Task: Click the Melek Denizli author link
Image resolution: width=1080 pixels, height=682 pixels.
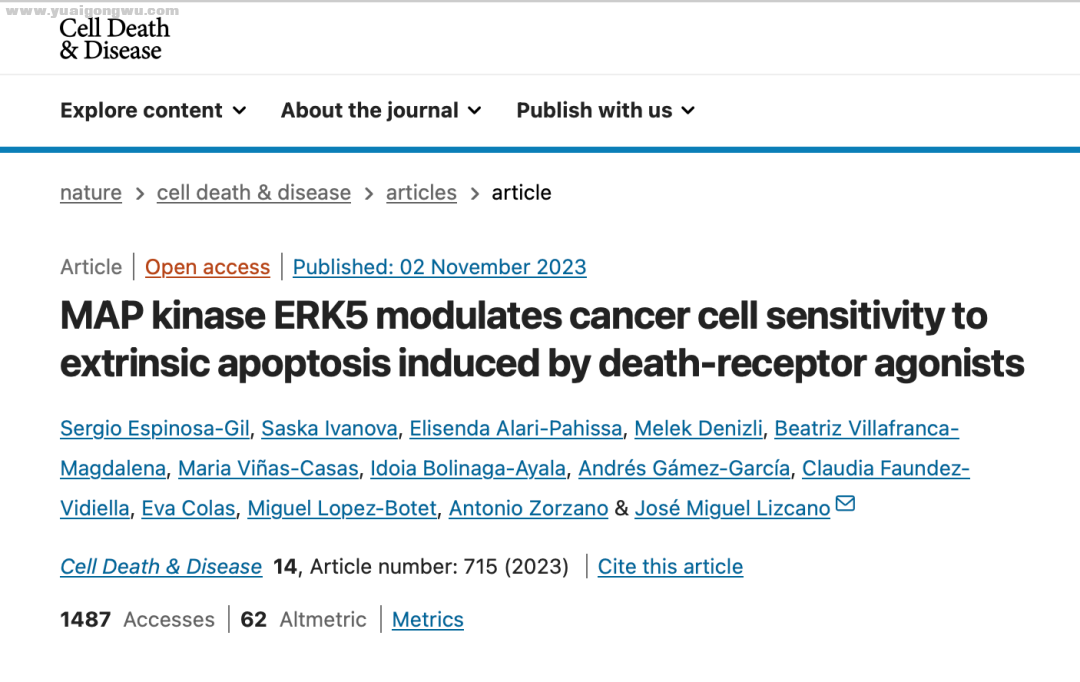Action: [698, 428]
